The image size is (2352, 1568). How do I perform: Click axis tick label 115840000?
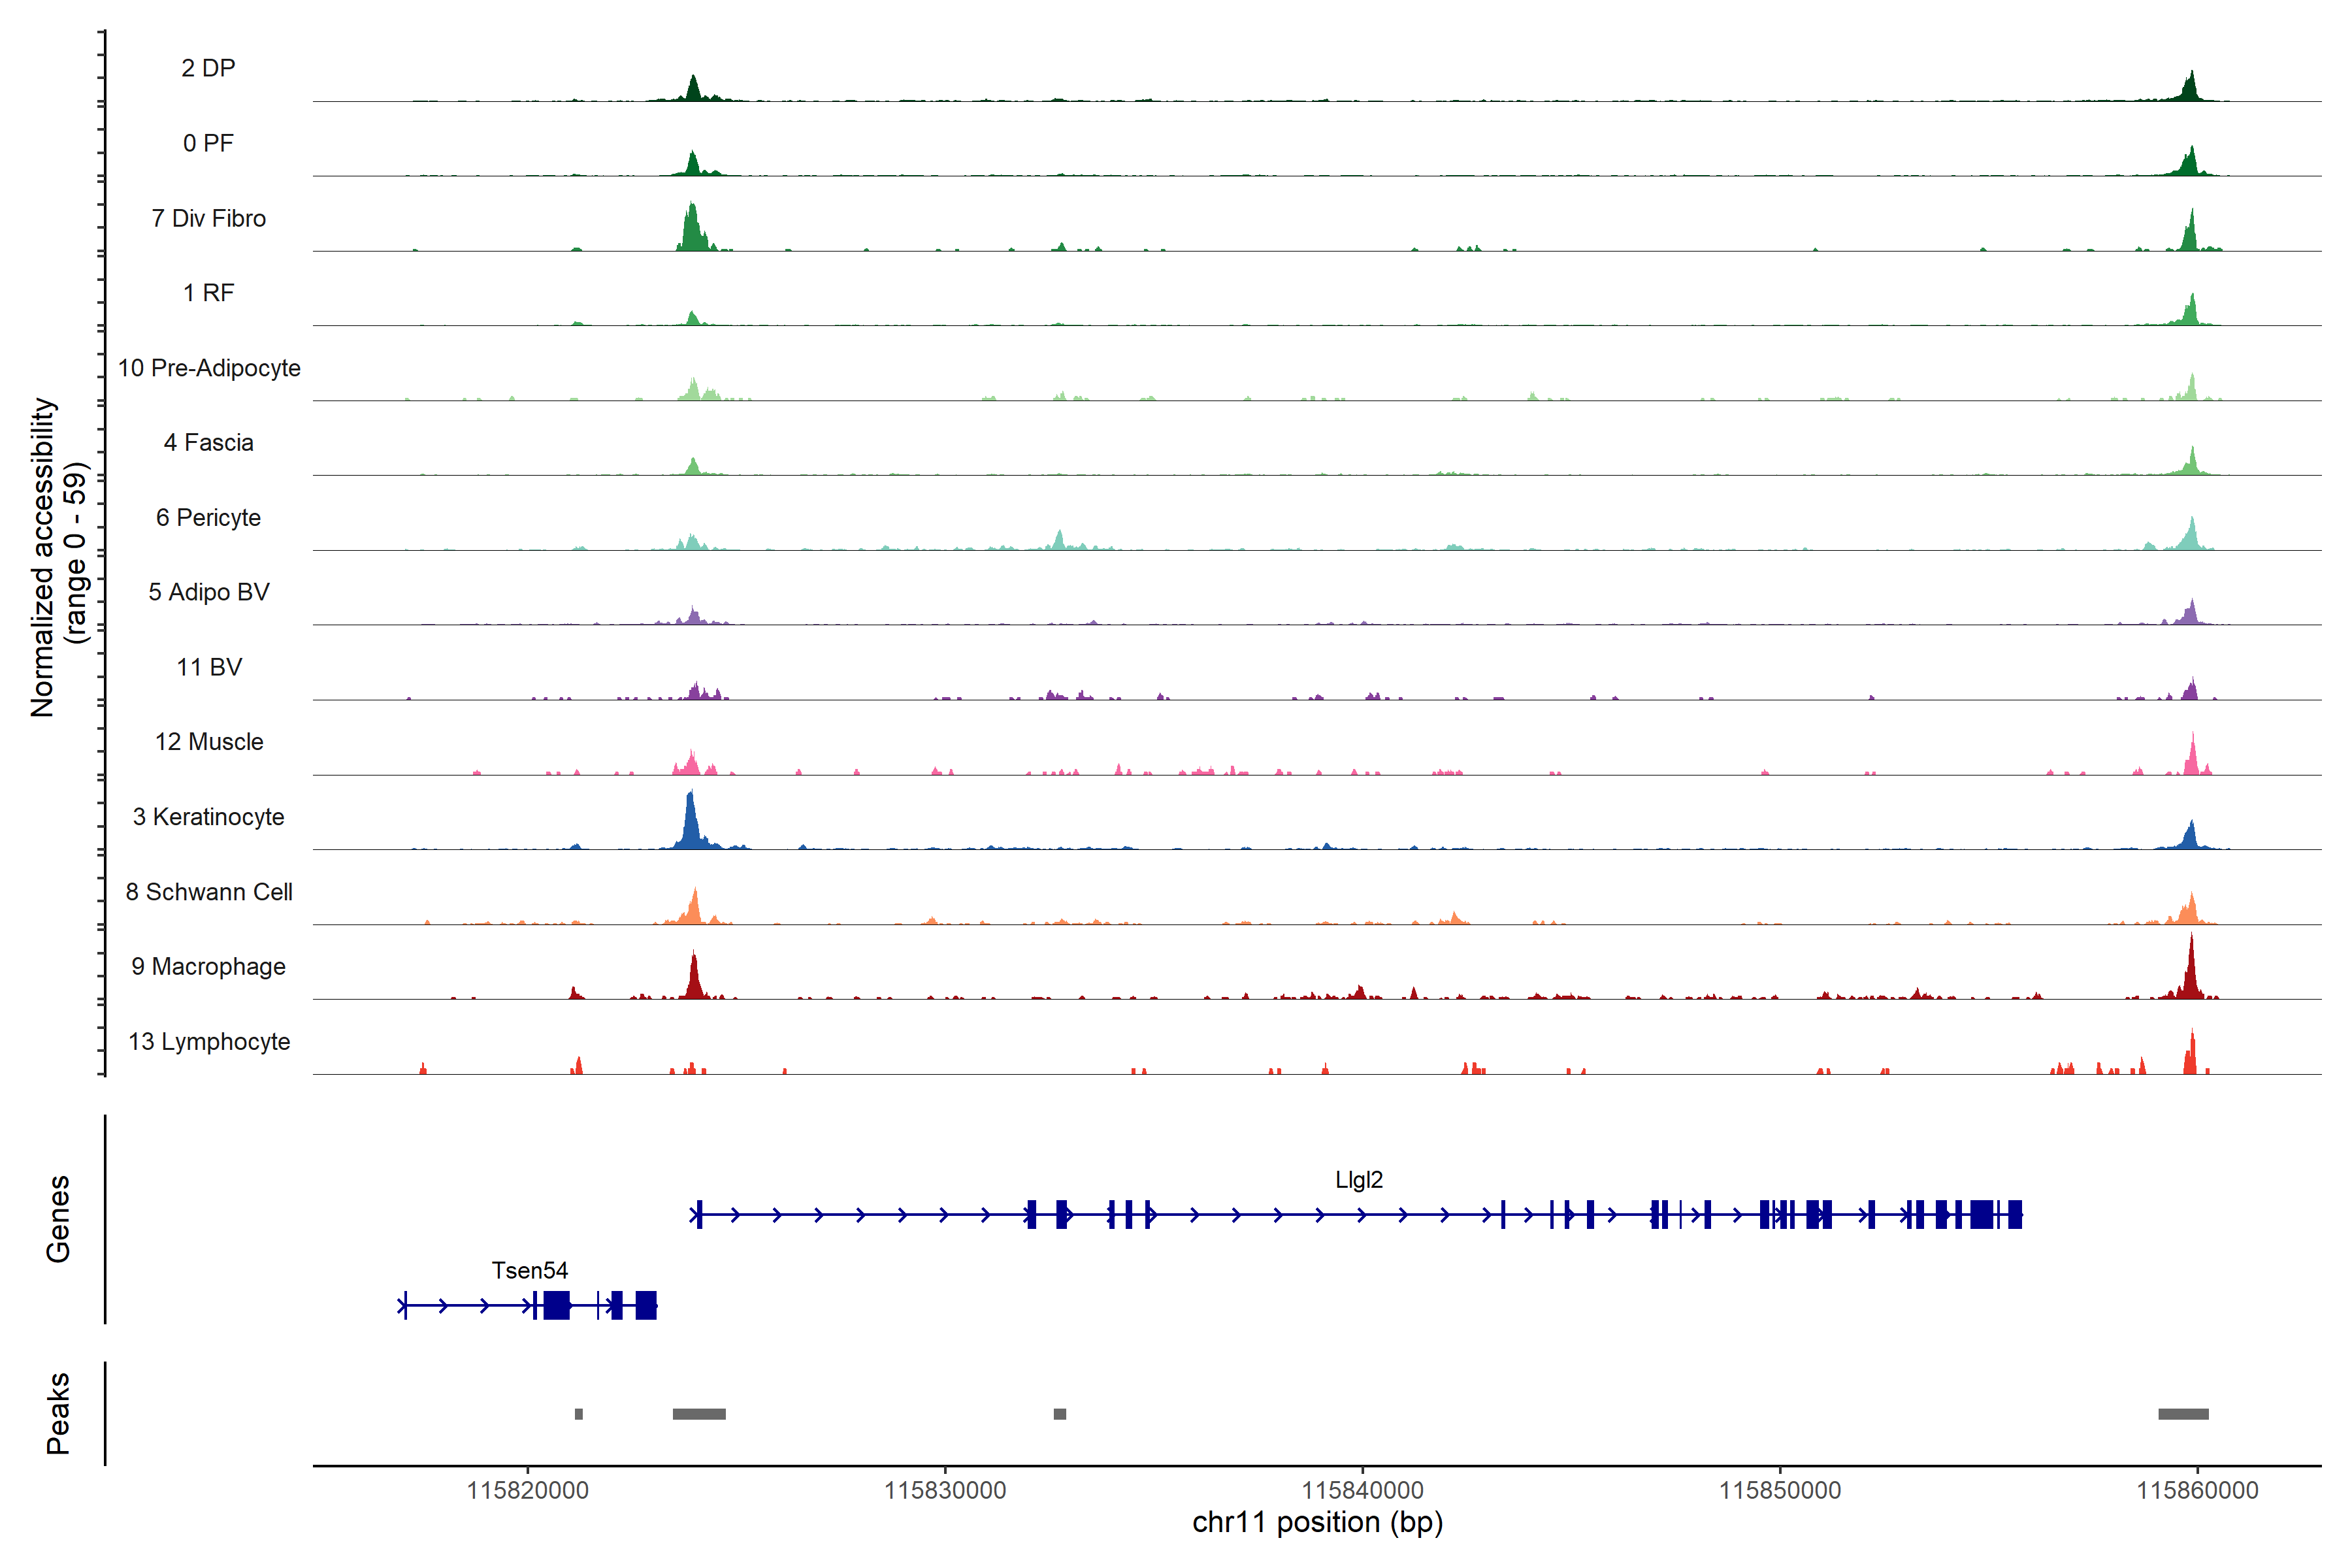coord(1362,1490)
